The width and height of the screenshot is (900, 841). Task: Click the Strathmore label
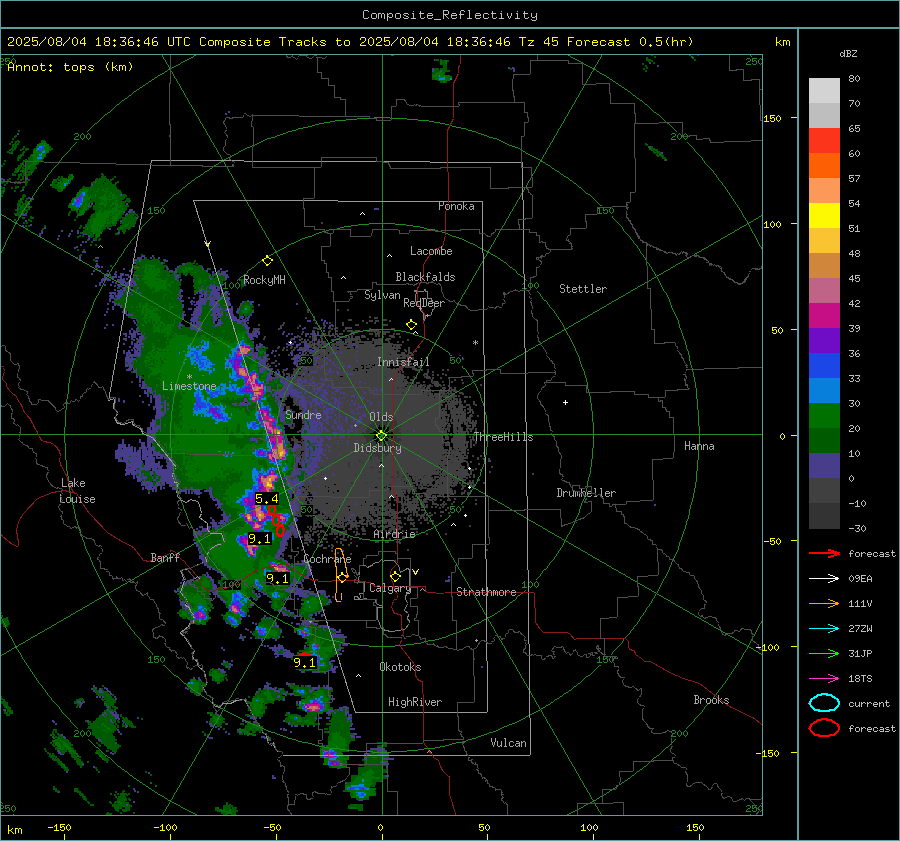tap(486, 592)
